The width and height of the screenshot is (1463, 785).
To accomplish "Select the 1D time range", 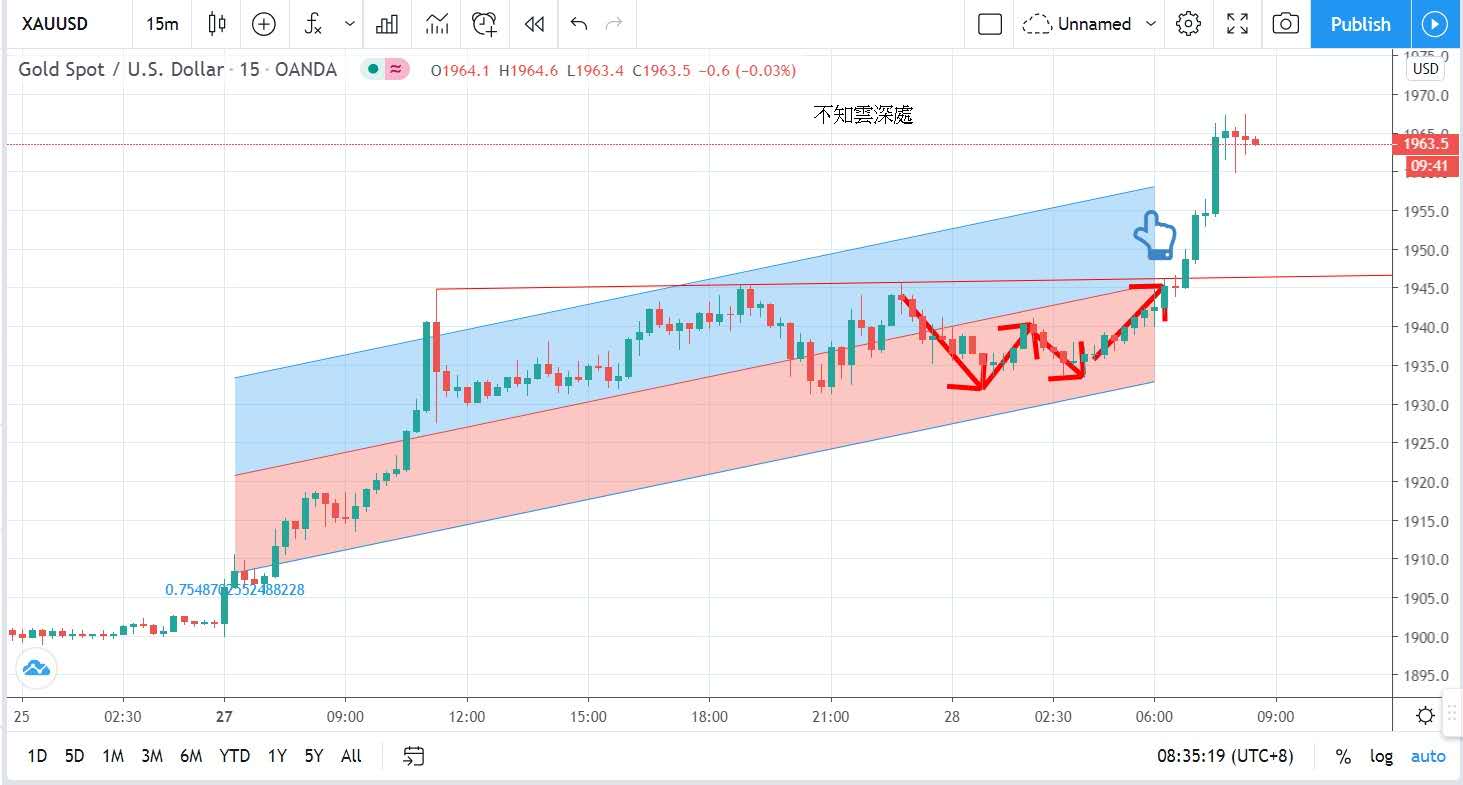I will (x=37, y=756).
